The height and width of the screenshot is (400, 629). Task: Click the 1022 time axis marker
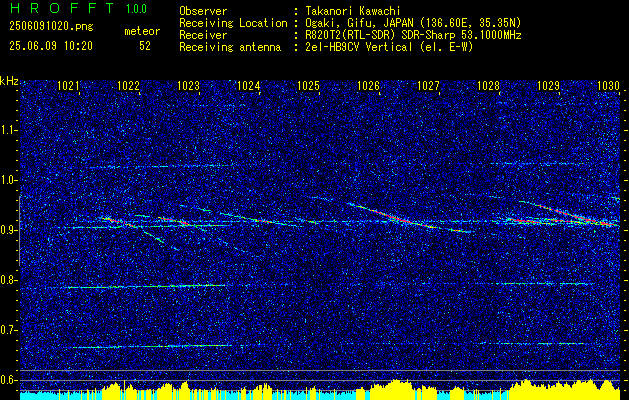tap(128, 85)
